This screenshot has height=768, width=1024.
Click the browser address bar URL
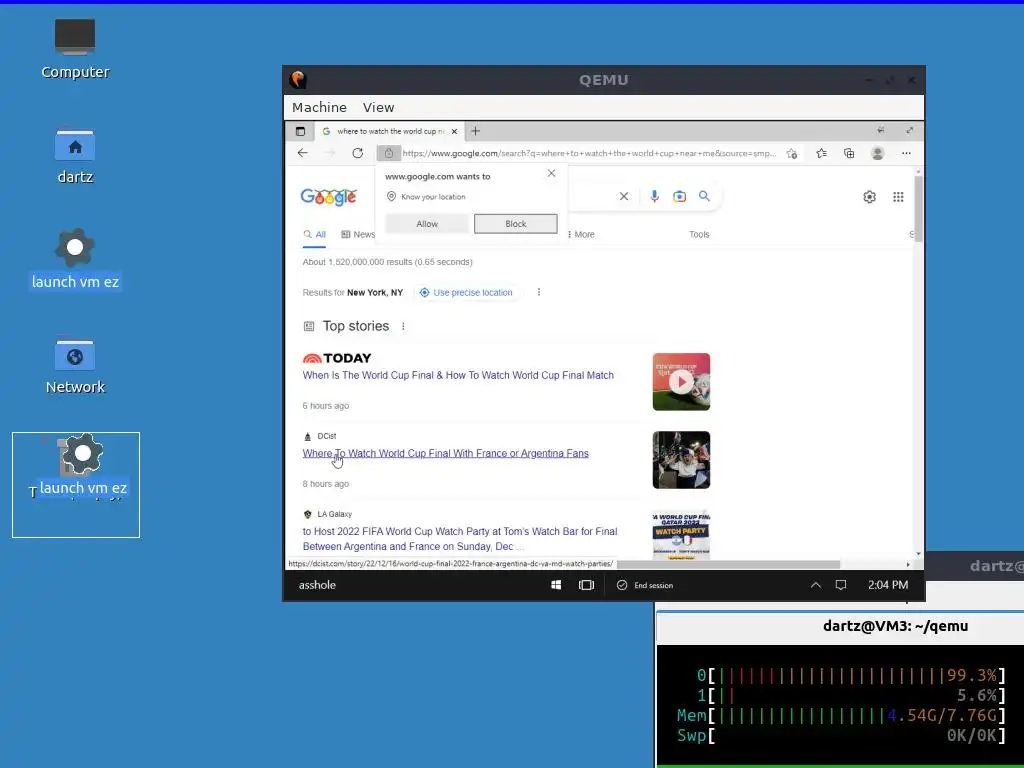[x=589, y=153]
